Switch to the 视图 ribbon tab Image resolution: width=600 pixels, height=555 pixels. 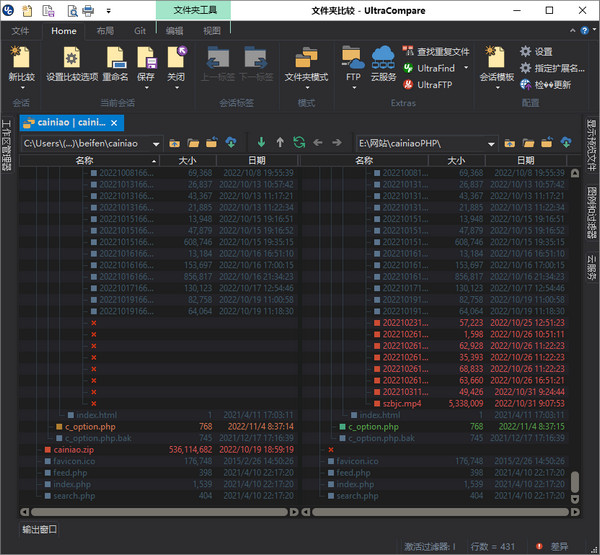212,31
